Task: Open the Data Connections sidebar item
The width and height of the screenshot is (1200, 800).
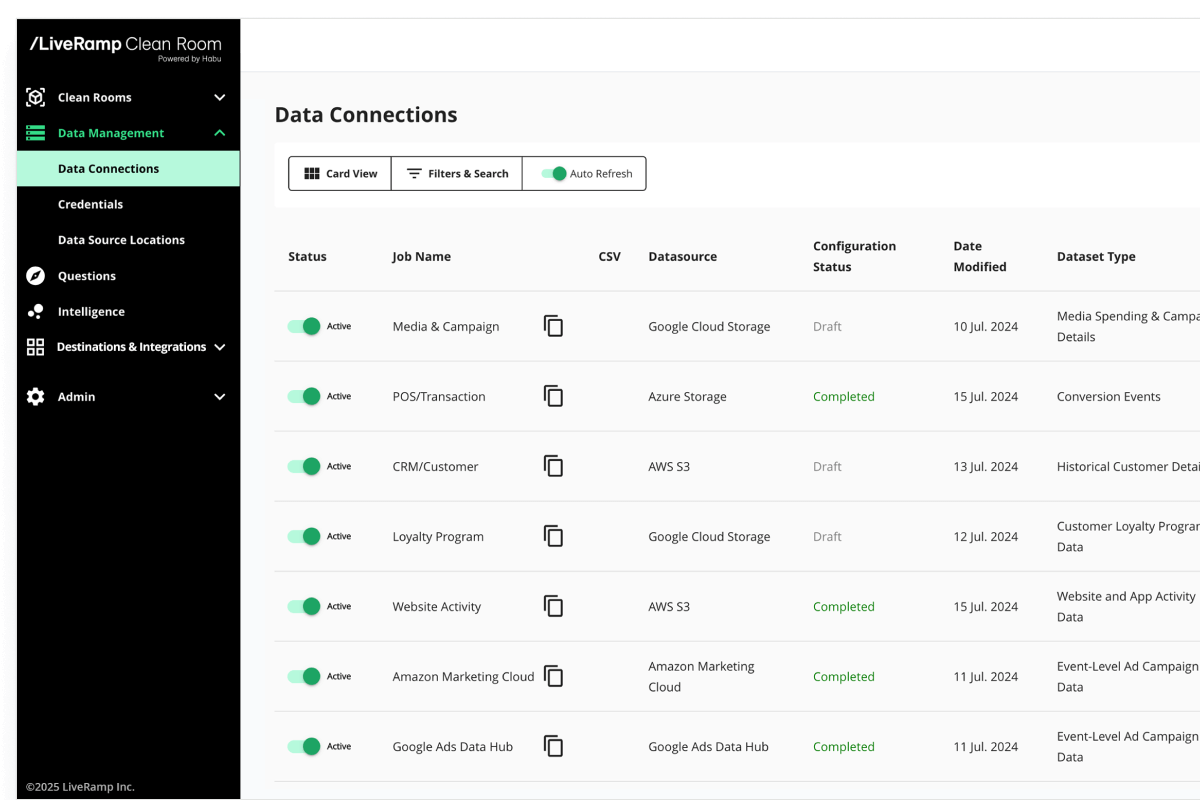Action: [x=128, y=169]
